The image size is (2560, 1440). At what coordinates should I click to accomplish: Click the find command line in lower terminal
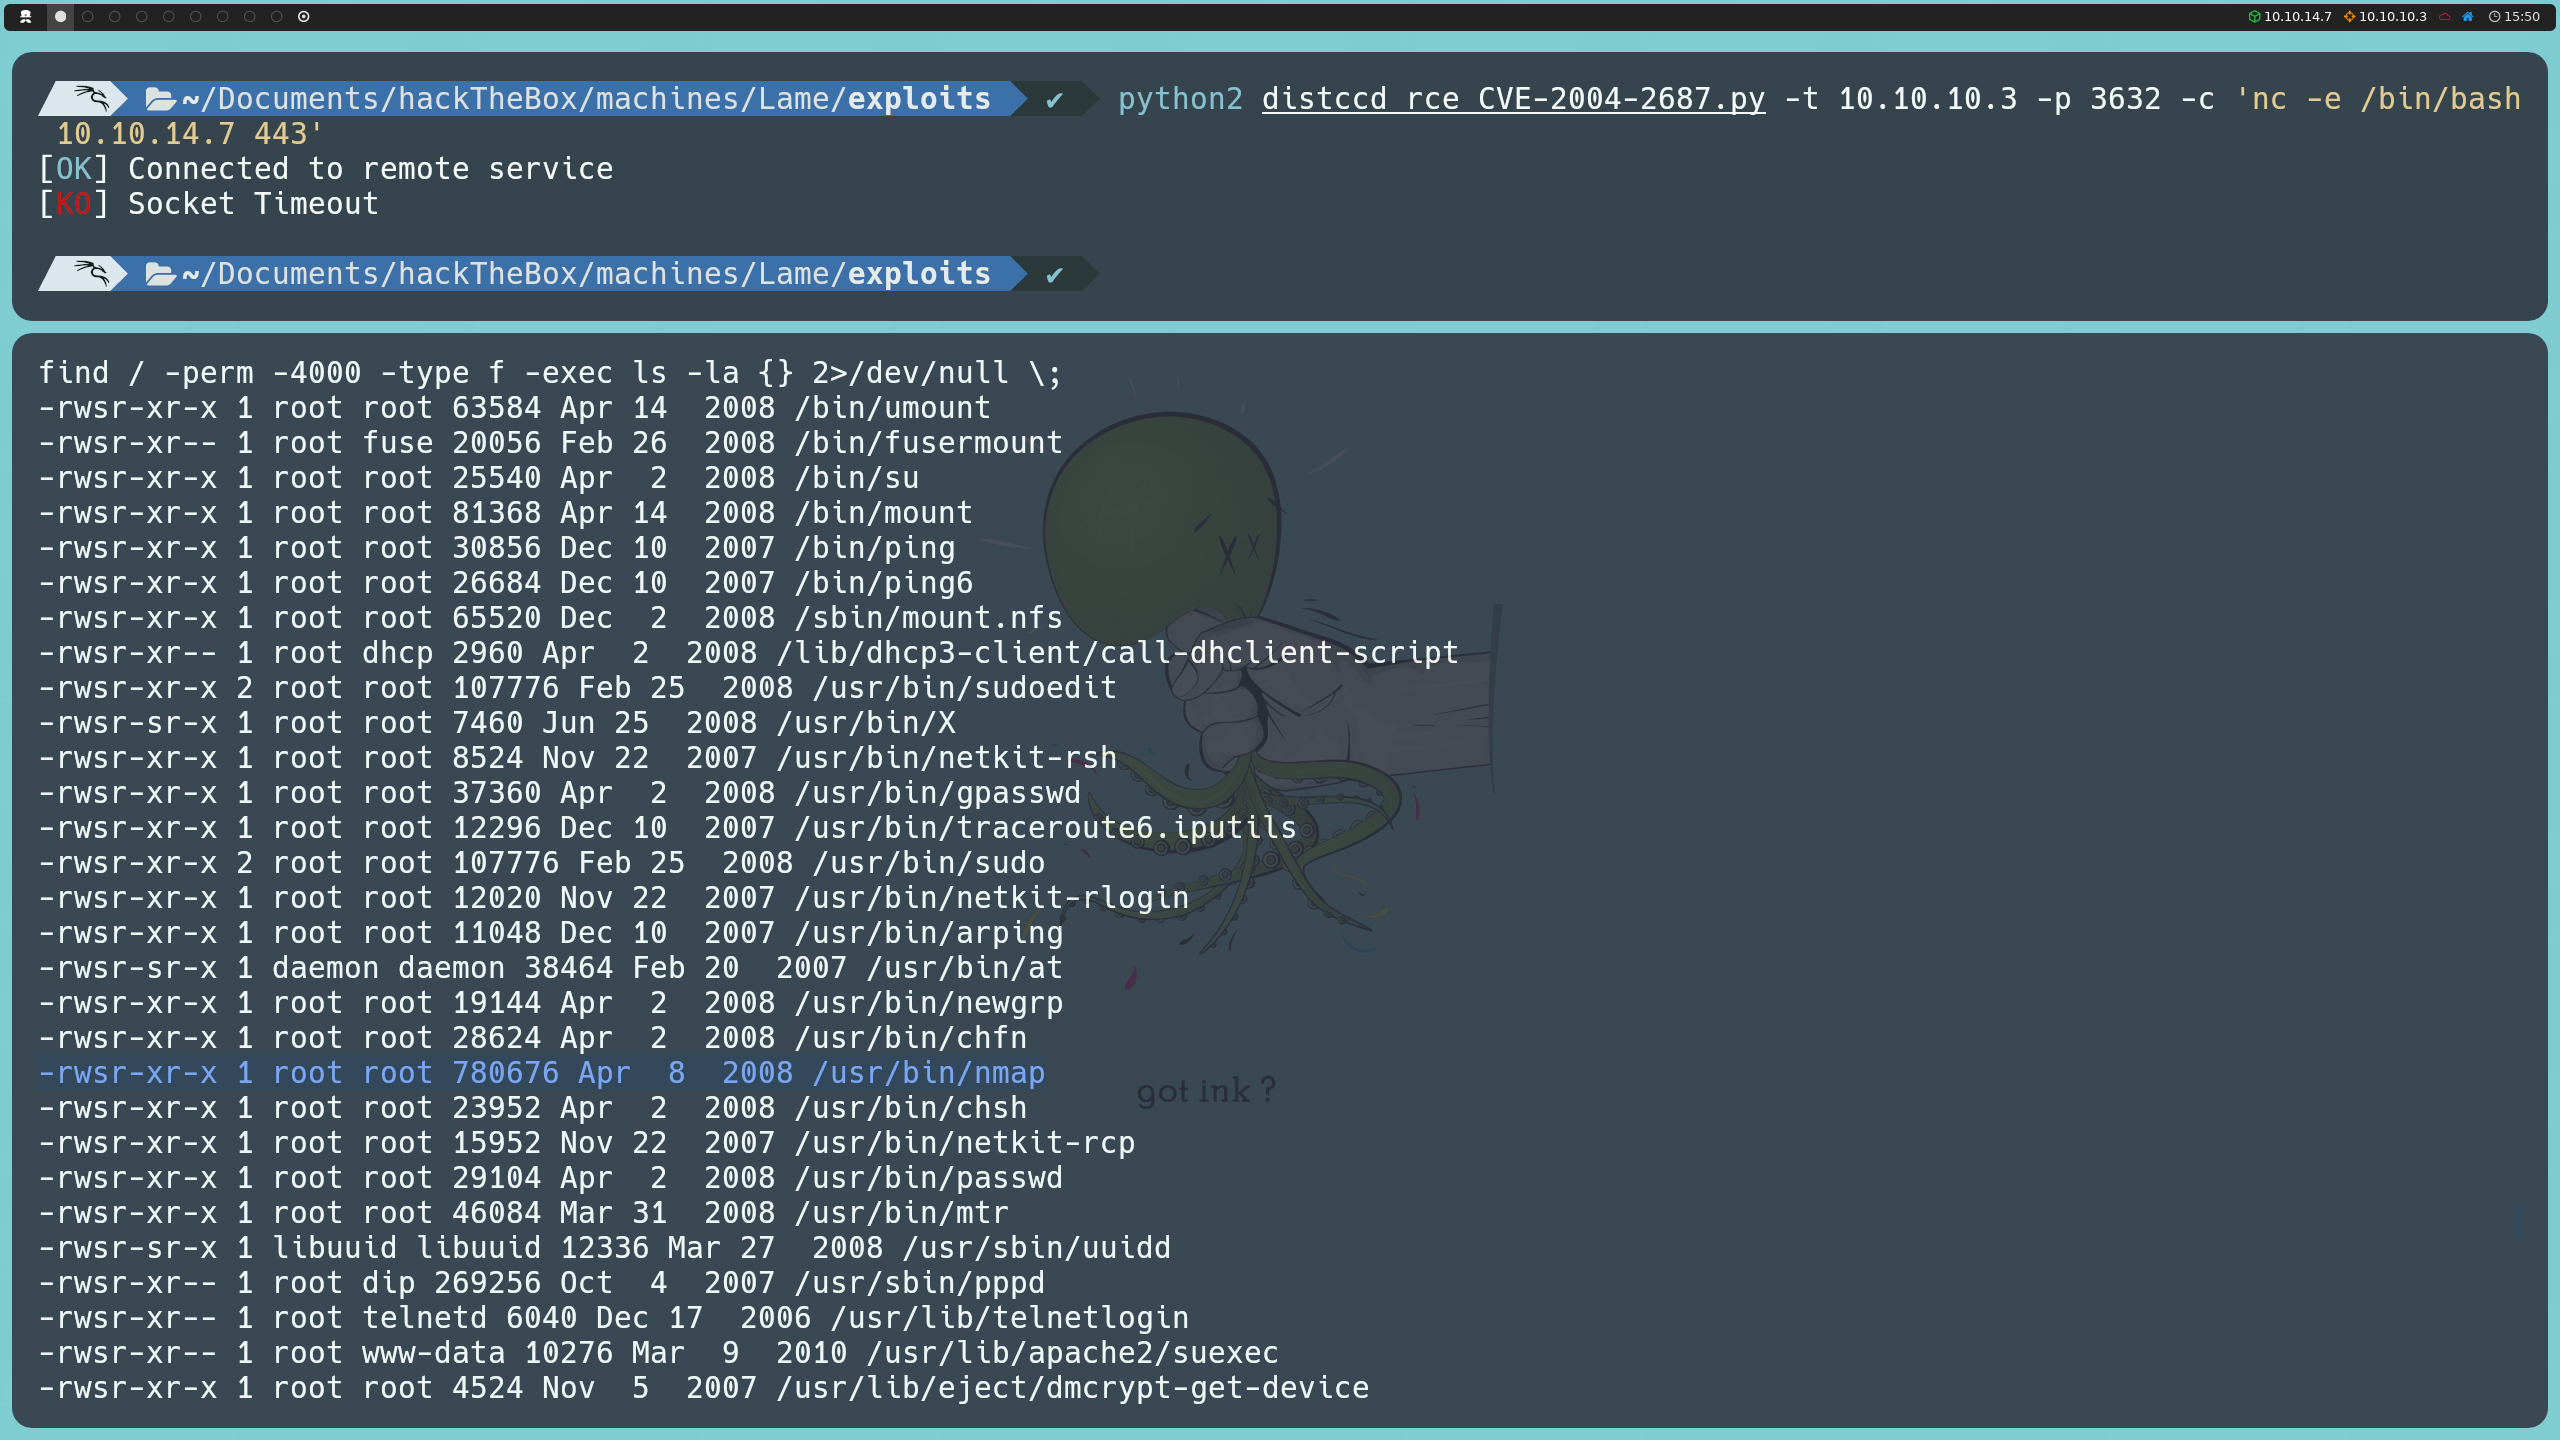[550, 373]
